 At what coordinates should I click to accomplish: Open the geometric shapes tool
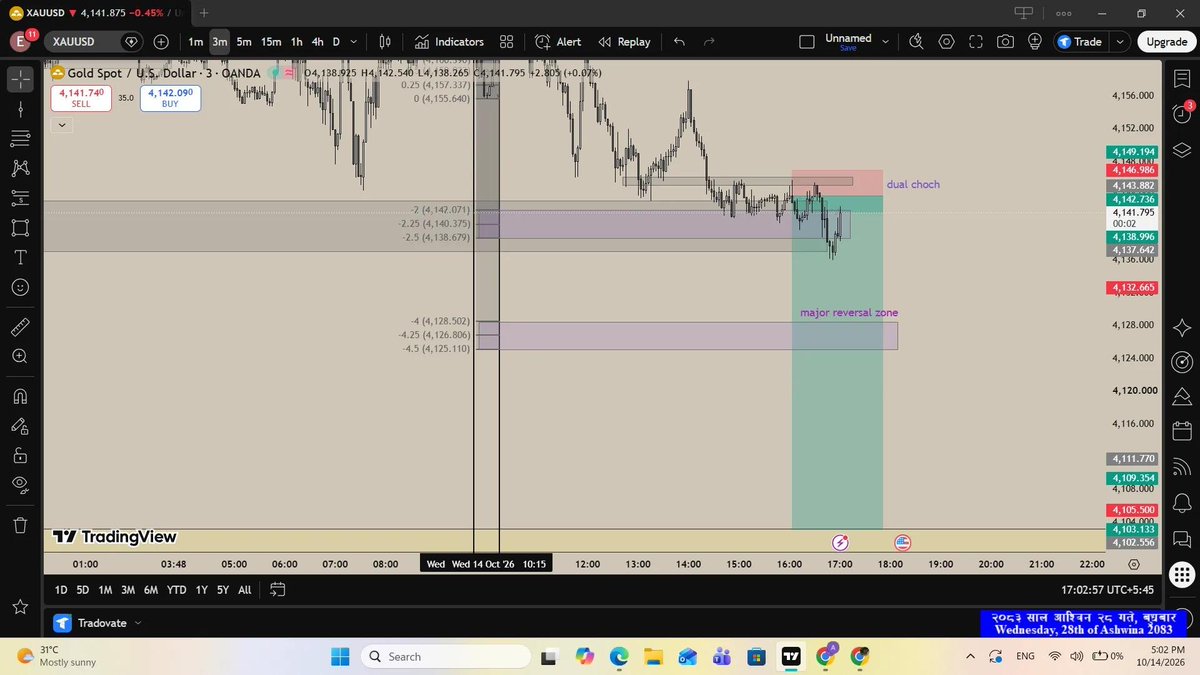point(21,227)
